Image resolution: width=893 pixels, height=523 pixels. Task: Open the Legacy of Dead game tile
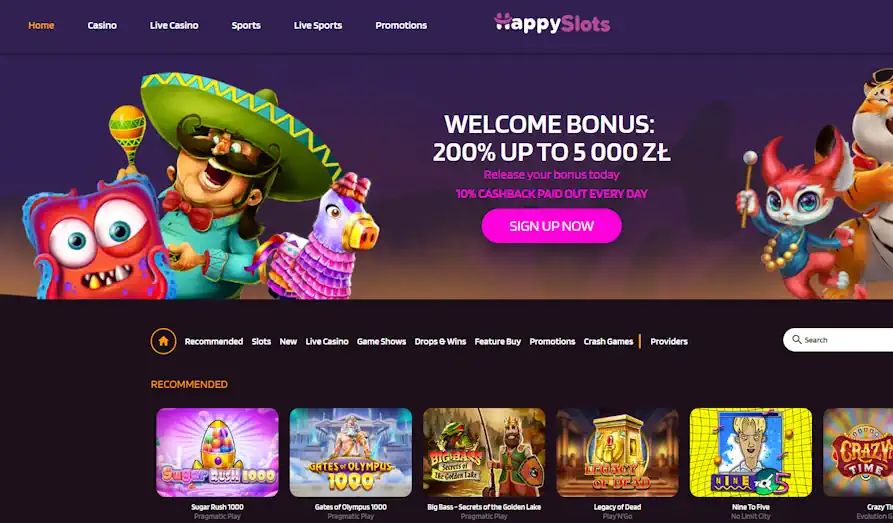pyautogui.click(x=617, y=452)
